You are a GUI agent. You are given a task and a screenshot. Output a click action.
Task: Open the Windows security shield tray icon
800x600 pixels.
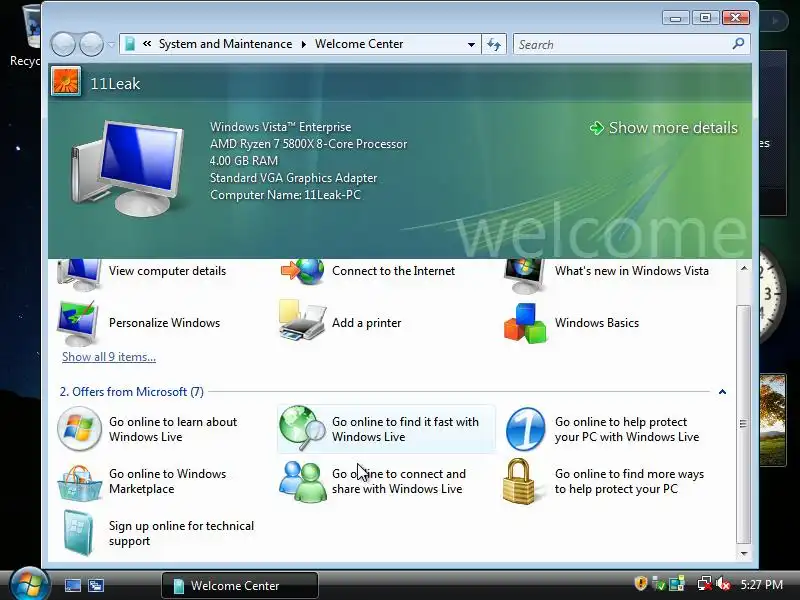[640, 583]
